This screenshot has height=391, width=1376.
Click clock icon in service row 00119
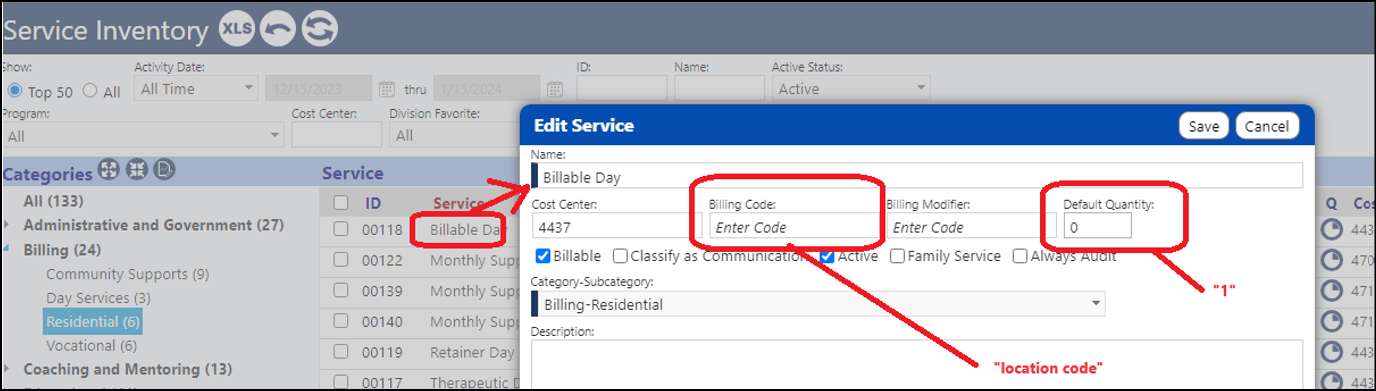click(x=1332, y=353)
